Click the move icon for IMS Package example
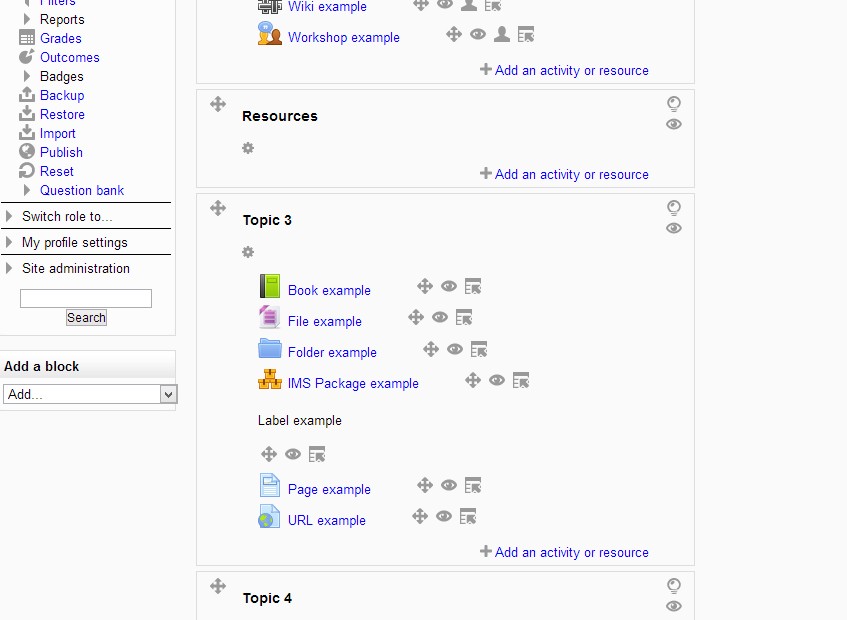 click(473, 380)
